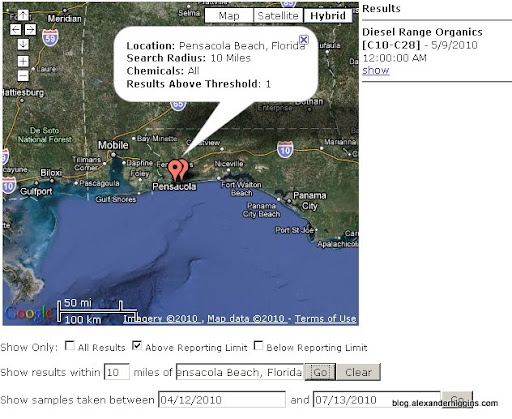Click the right red map marker
This screenshot has width=512, height=419.
click(183, 167)
